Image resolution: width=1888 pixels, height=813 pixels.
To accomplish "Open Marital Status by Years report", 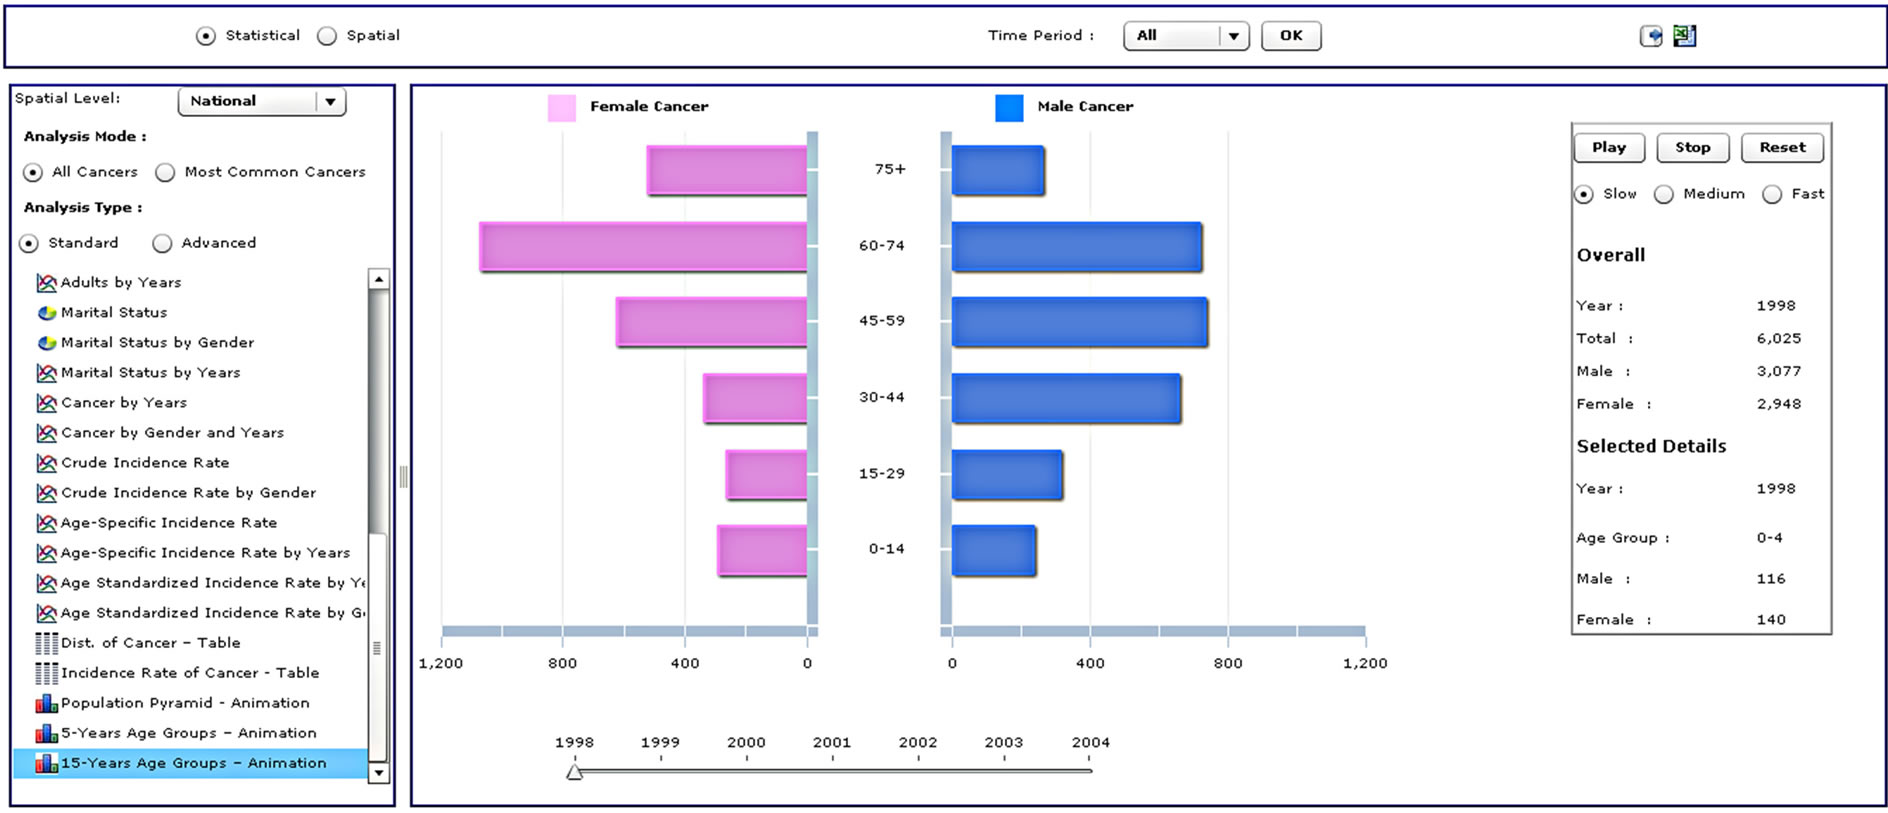I will tap(150, 373).
